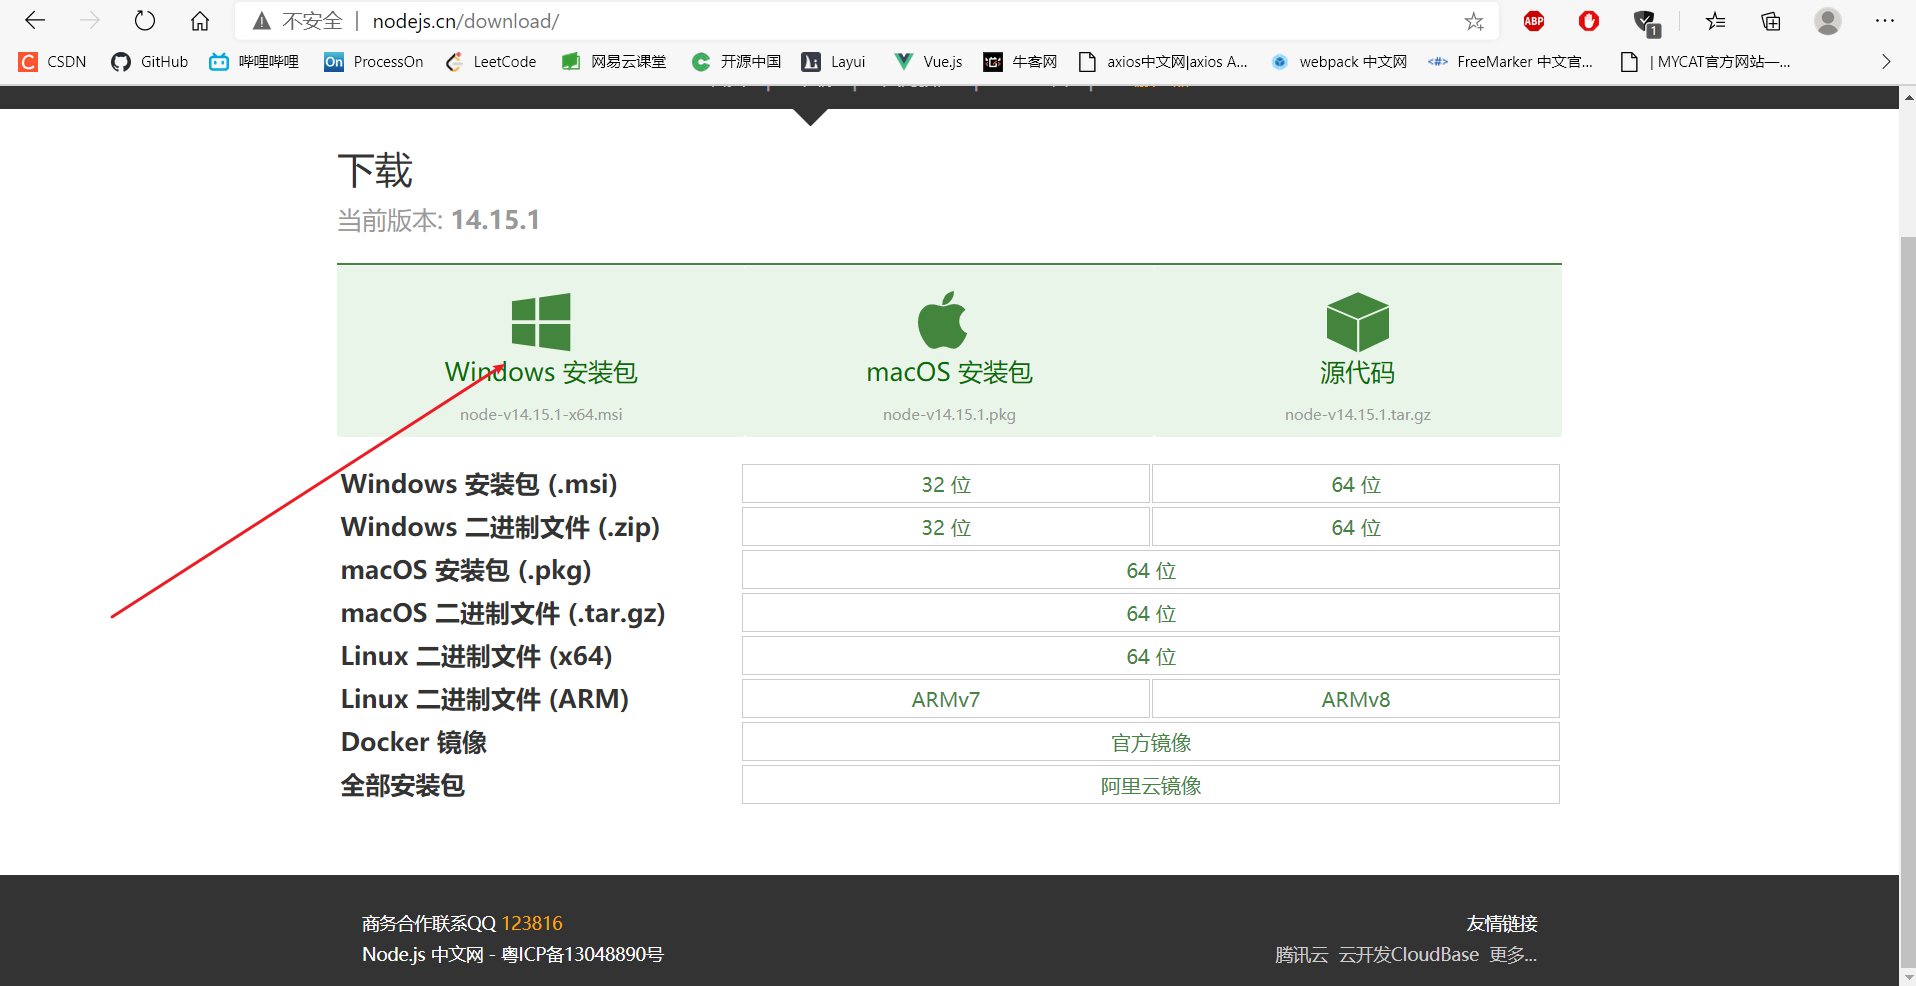This screenshot has height=986, width=1916.
Task: Click the Windows logo installer icon
Action: 541,322
